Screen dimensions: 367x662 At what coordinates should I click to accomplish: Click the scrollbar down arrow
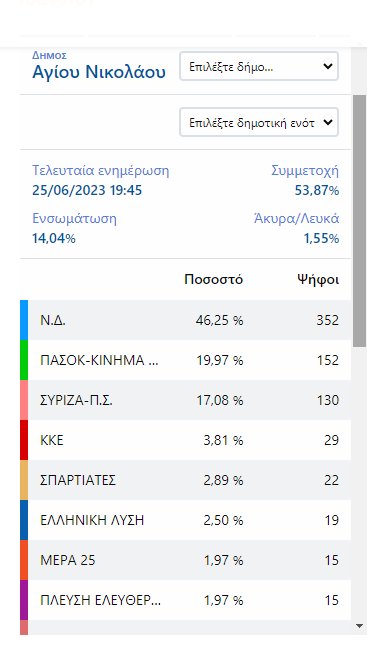pyautogui.click(x=359, y=626)
